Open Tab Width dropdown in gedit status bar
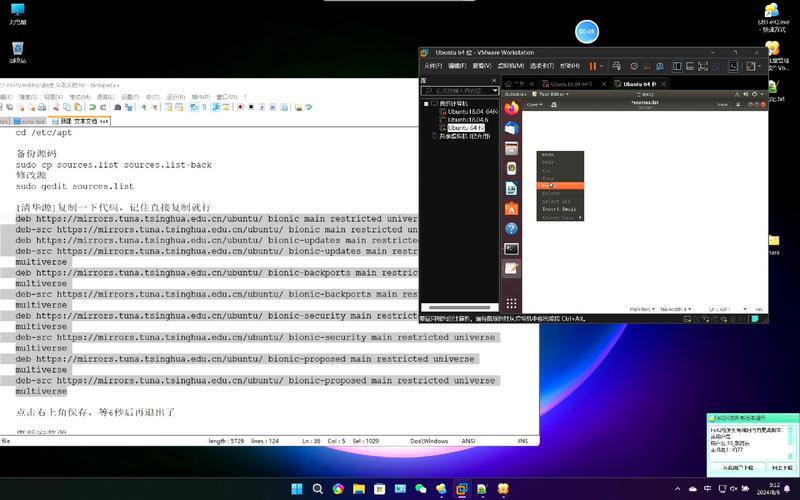 [x=676, y=309]
